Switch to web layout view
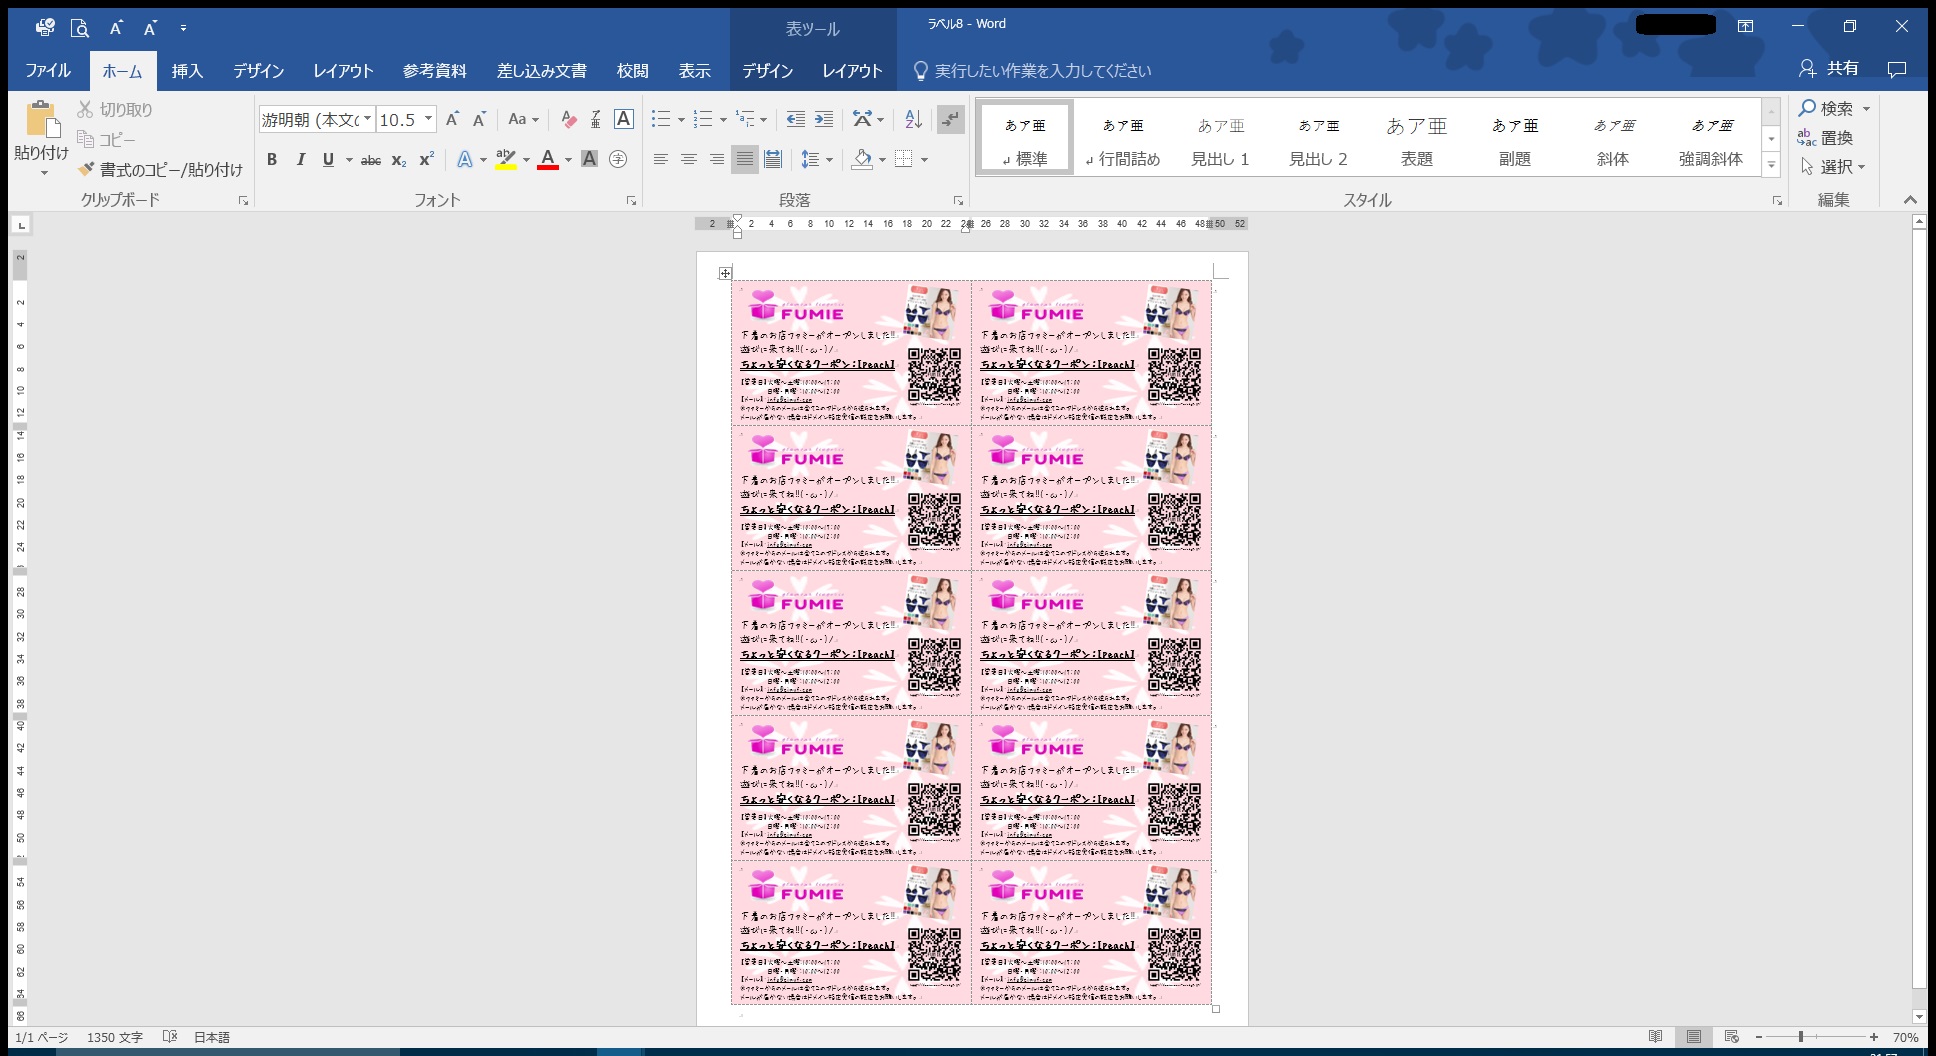Image resolution: width=1936 pixels, height=1056 pixels. [x=1732, y=1037]
